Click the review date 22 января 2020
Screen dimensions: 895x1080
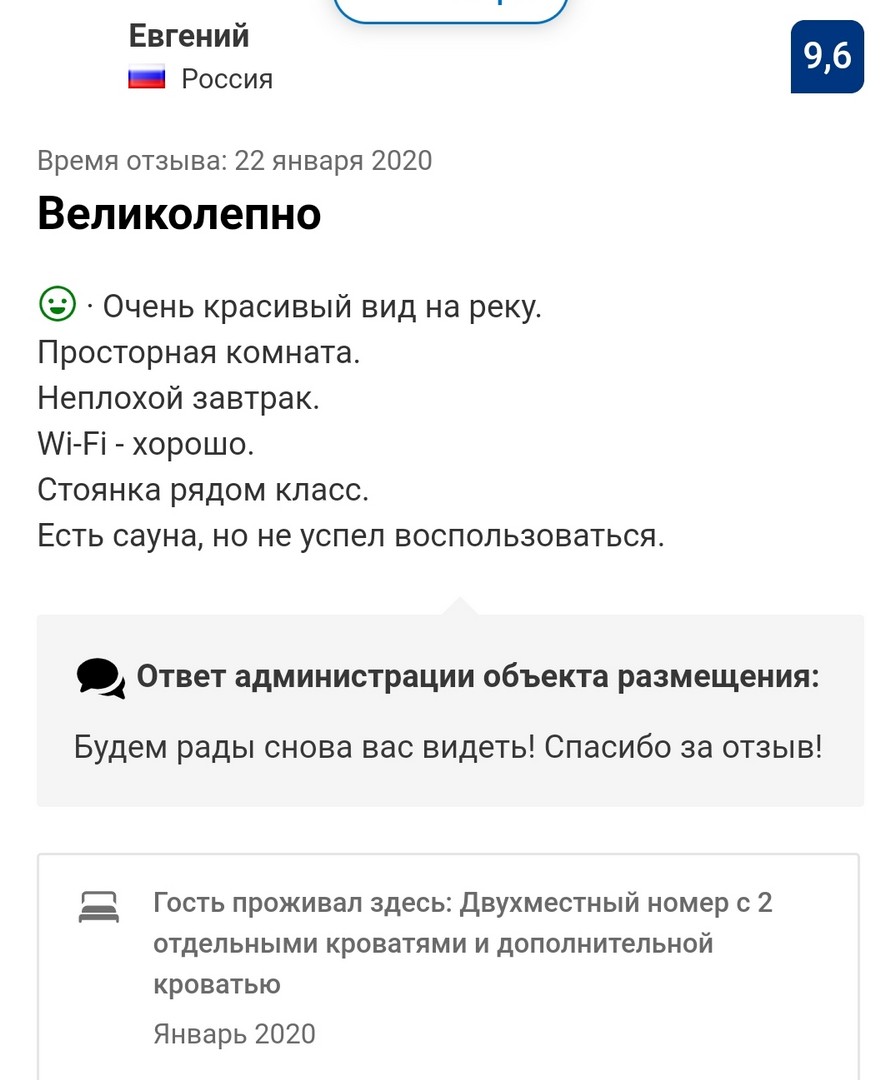(333, 161)
